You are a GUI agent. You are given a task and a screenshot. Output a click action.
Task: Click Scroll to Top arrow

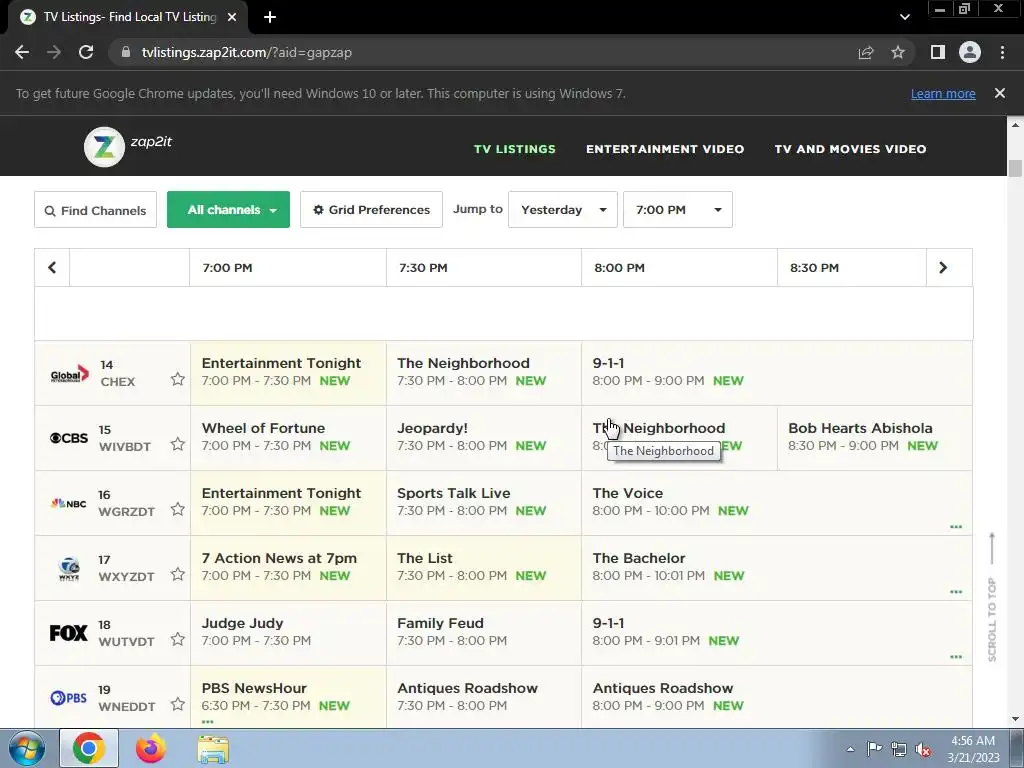(992, 598)
